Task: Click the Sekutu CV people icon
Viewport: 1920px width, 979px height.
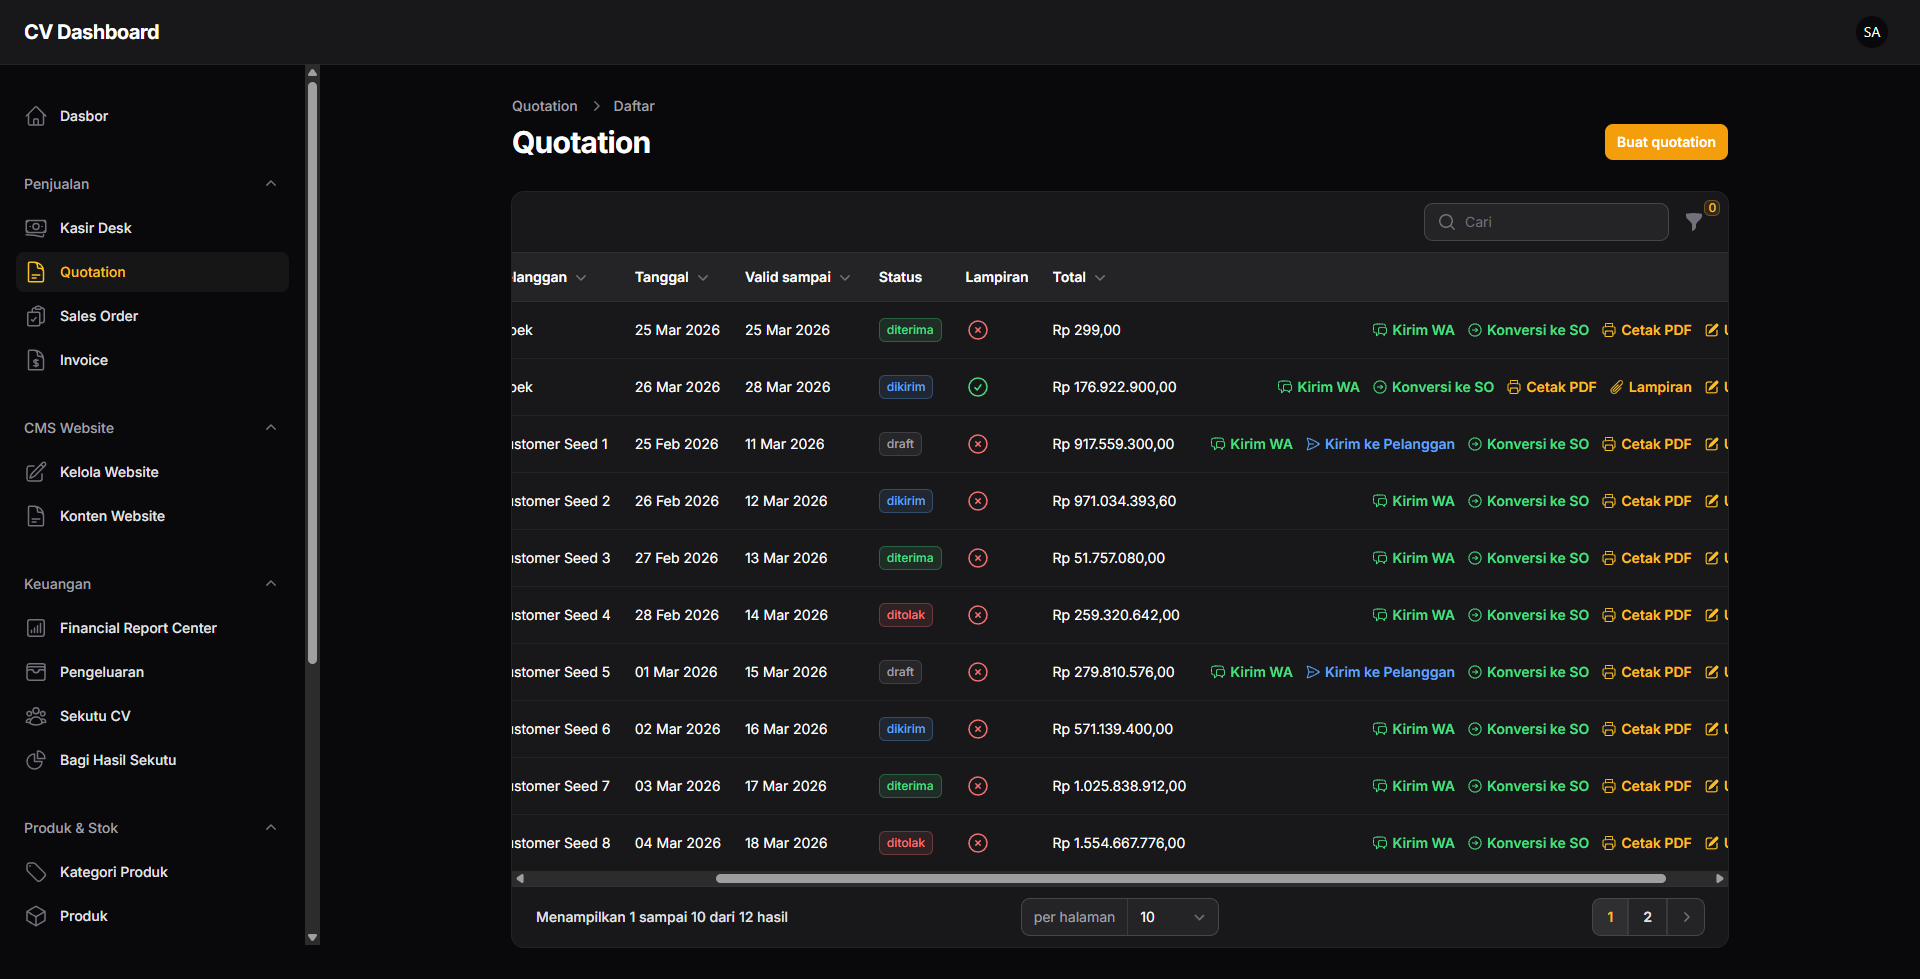Action: coord(36,716)
